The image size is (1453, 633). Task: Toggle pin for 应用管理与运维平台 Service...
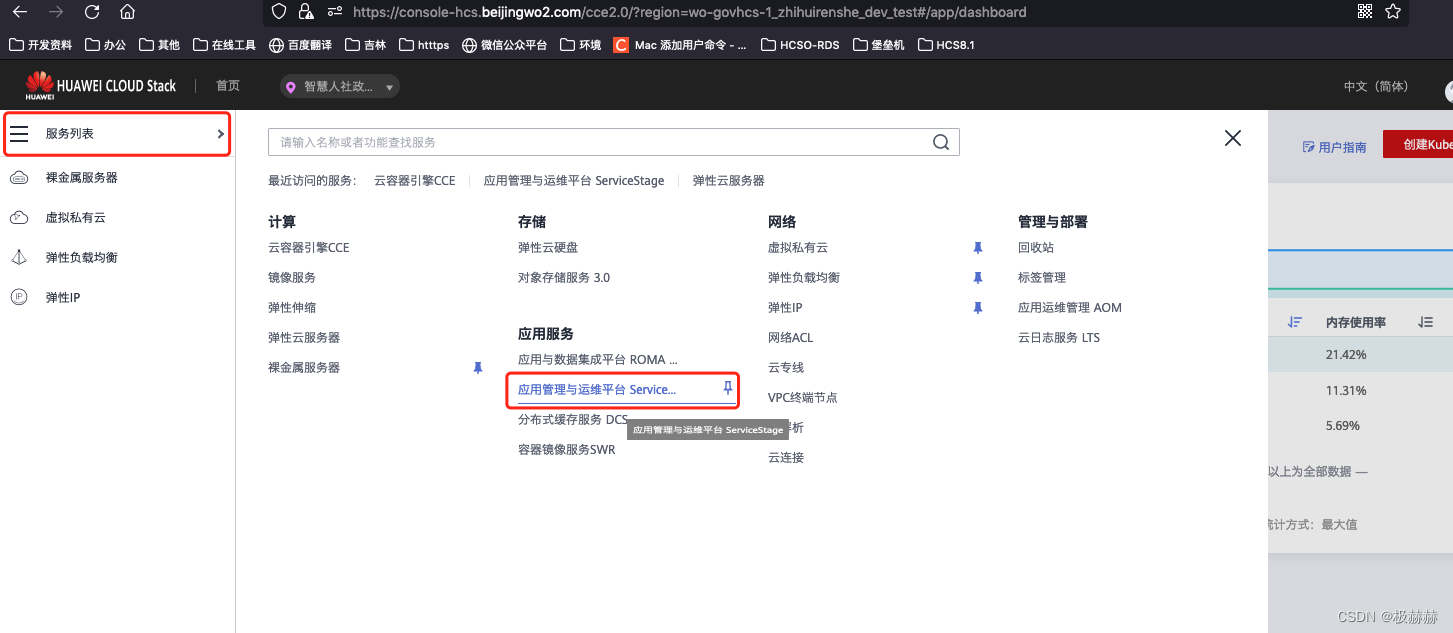(728, 388)
